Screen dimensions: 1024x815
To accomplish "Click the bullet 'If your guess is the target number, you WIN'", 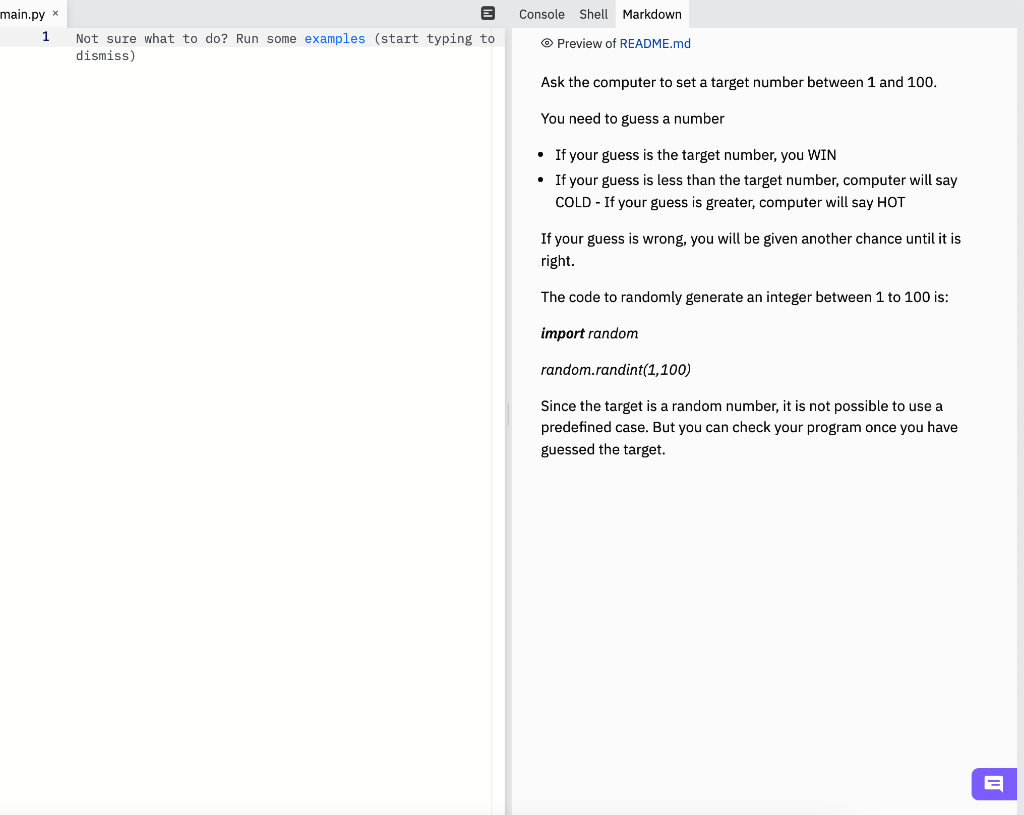I will tap(696, 155).
